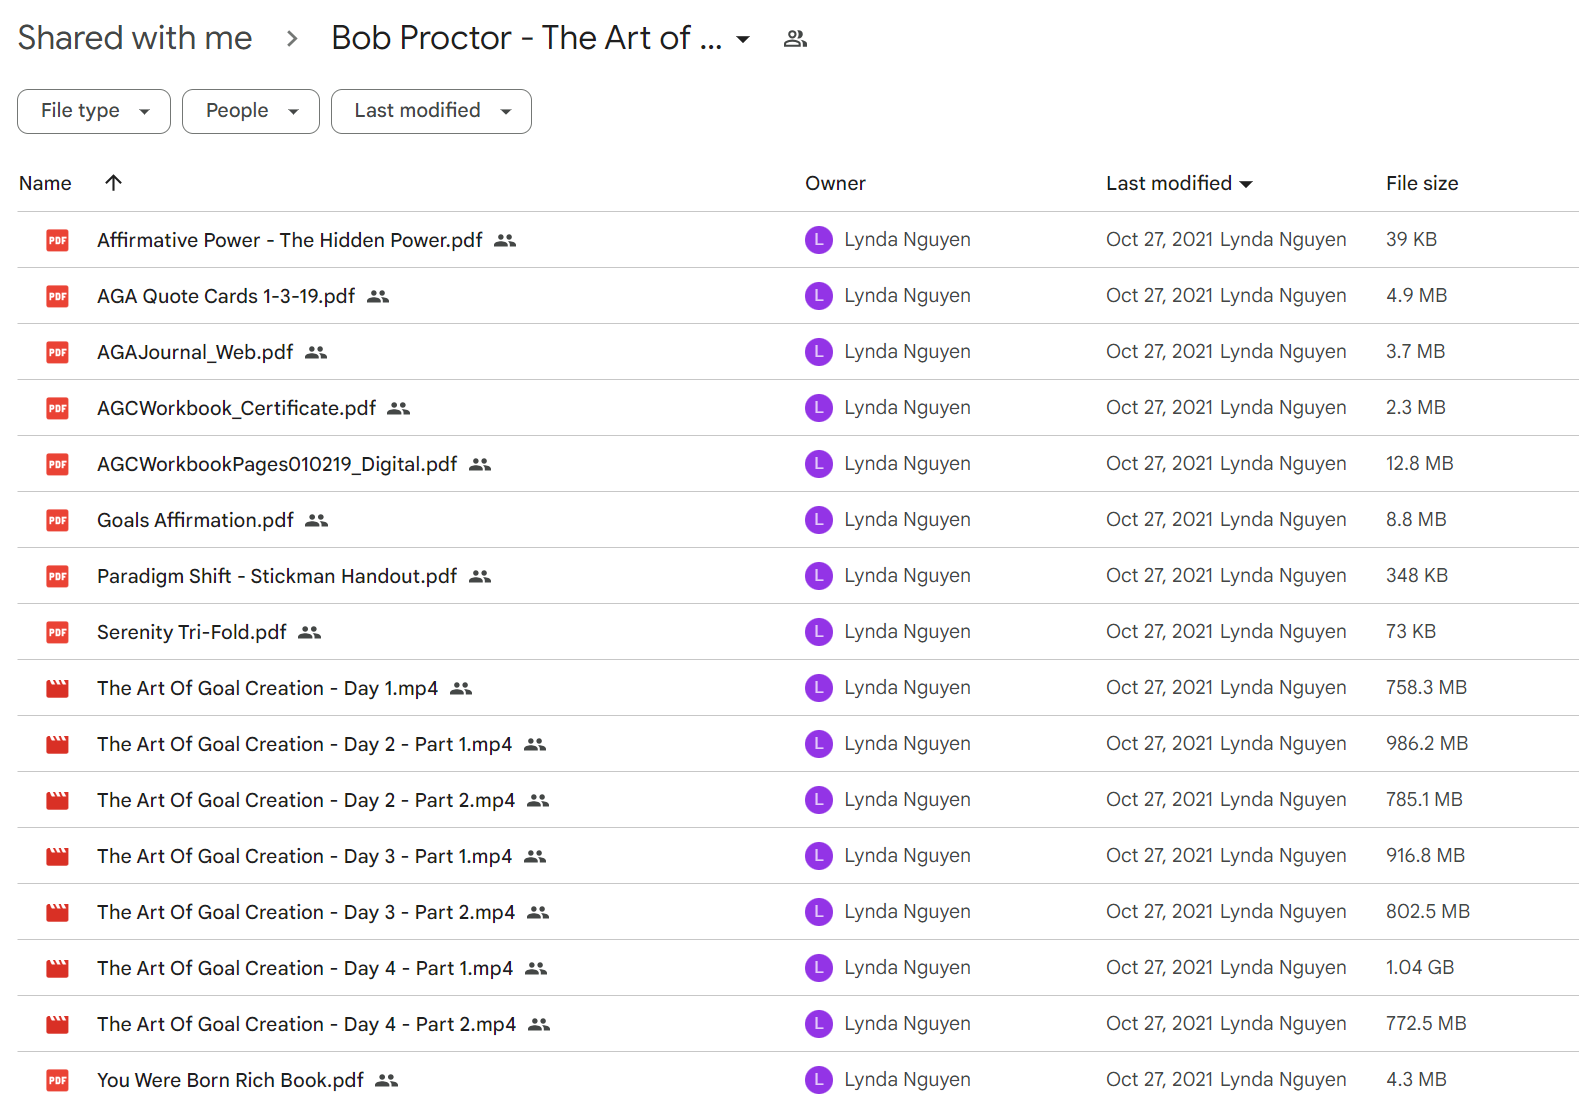Open Paradigm Shift - Stickman Handout.pdf

pyautogui.click(x=277, y=576)
